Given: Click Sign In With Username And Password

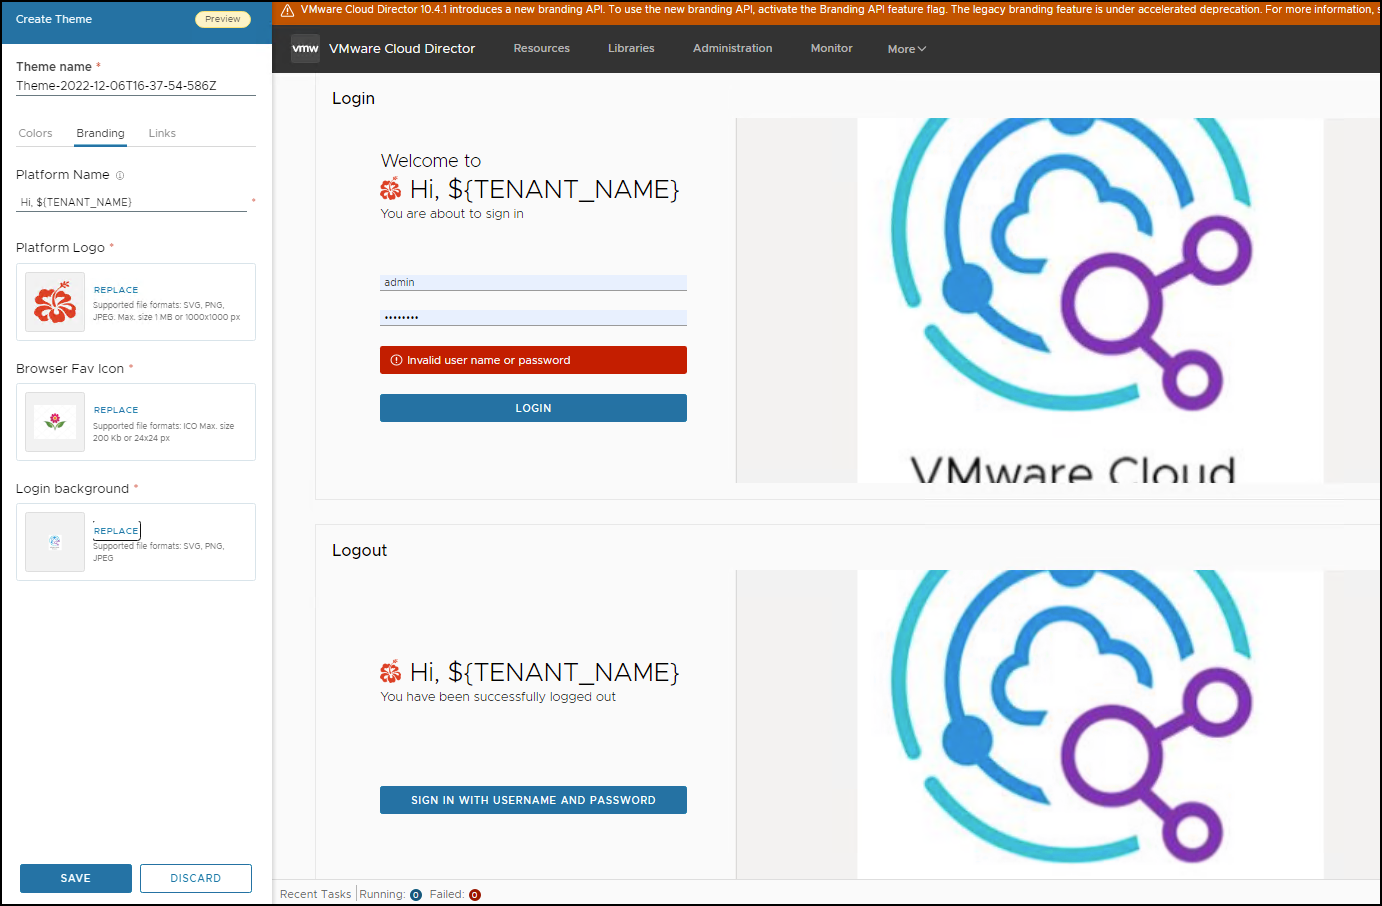Looking at the screenshot, I should tap(533, 800).
